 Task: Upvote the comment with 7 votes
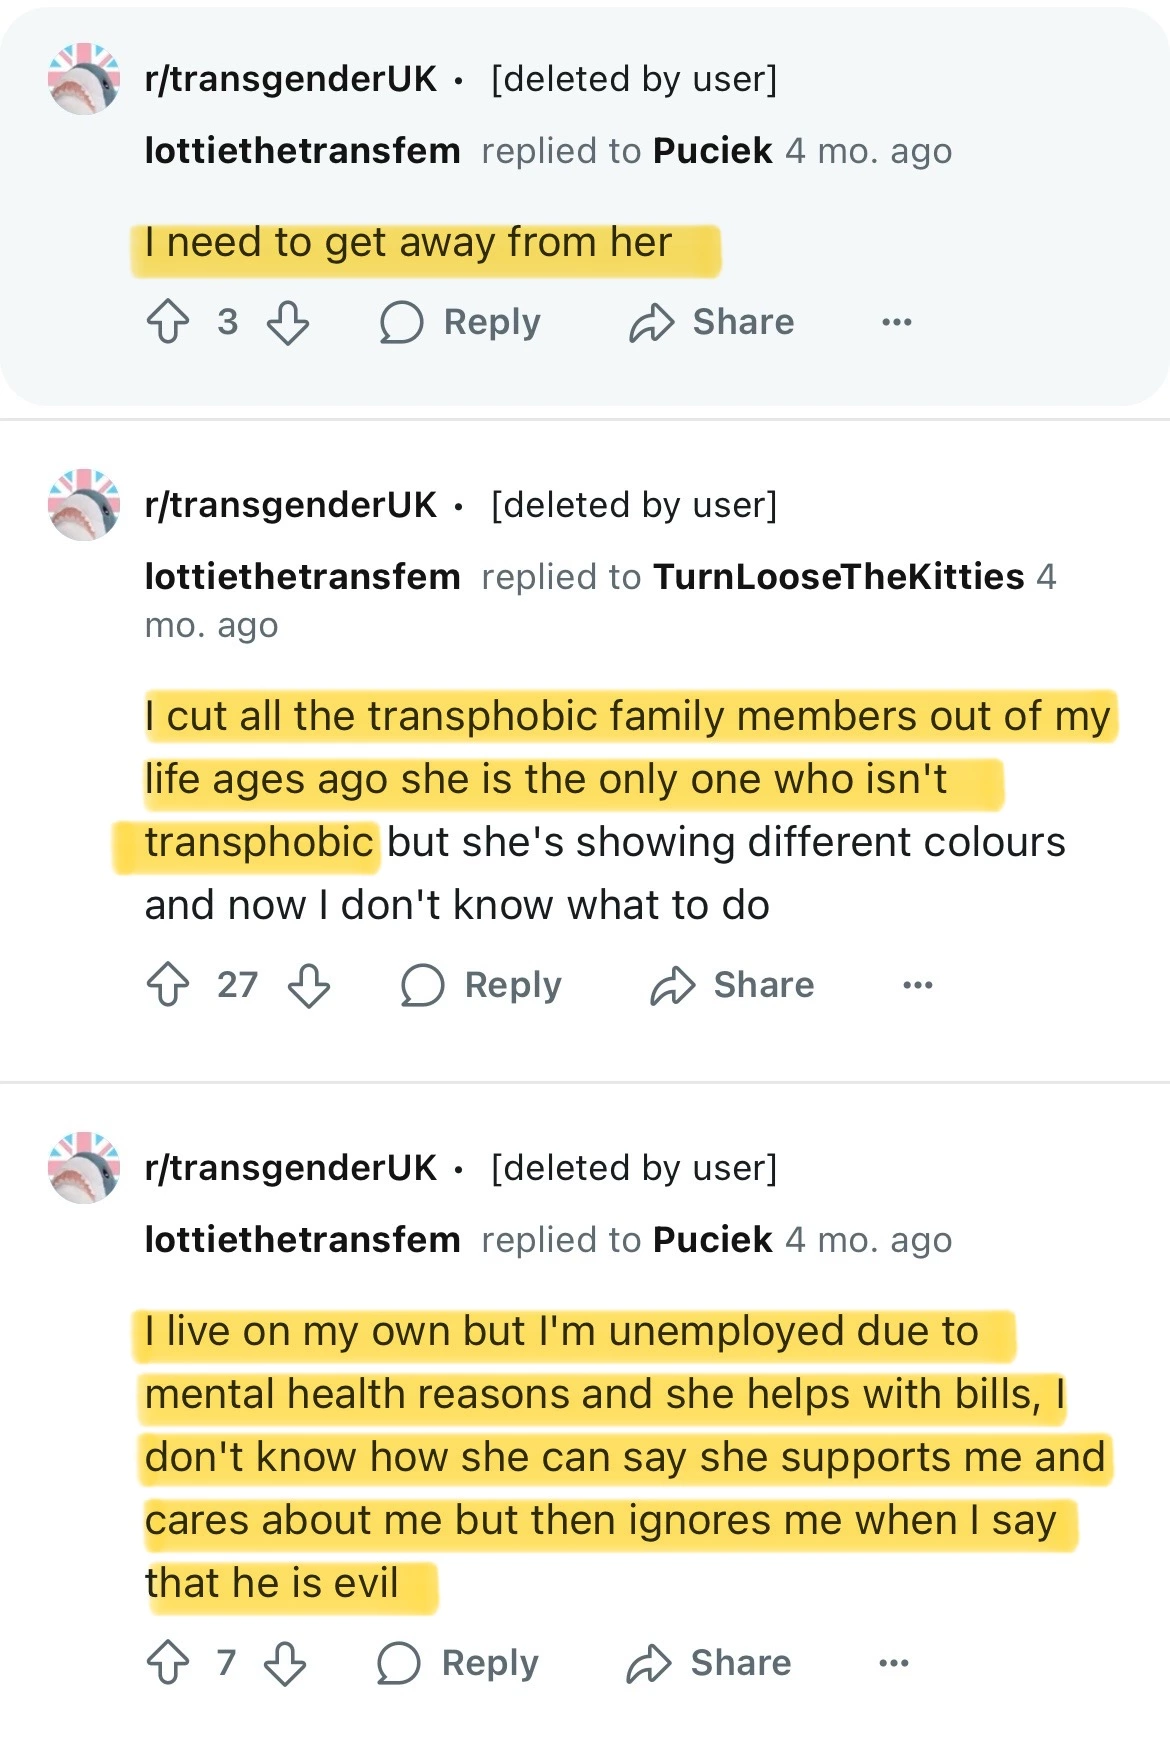coord(167,1663)
